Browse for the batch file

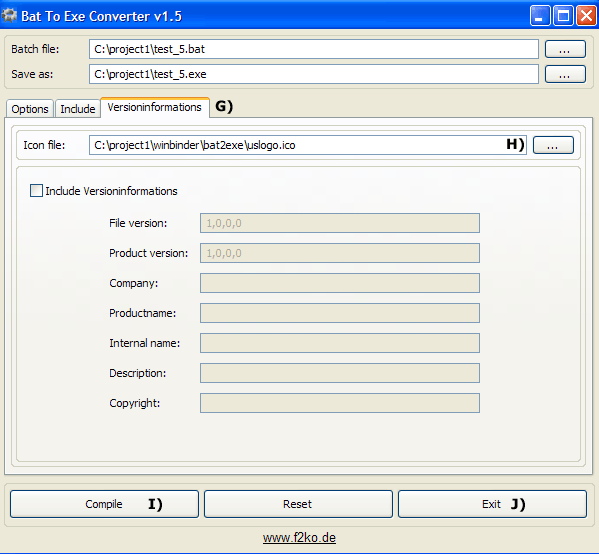565,49
